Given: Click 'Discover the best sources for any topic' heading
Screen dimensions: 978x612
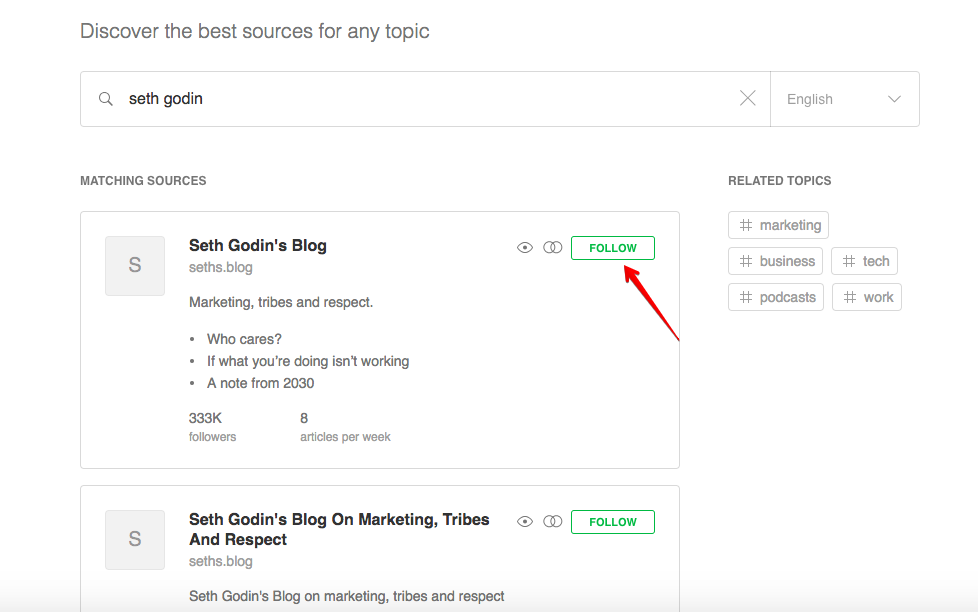Looking at the screenshot, I should tap(254, 31).
